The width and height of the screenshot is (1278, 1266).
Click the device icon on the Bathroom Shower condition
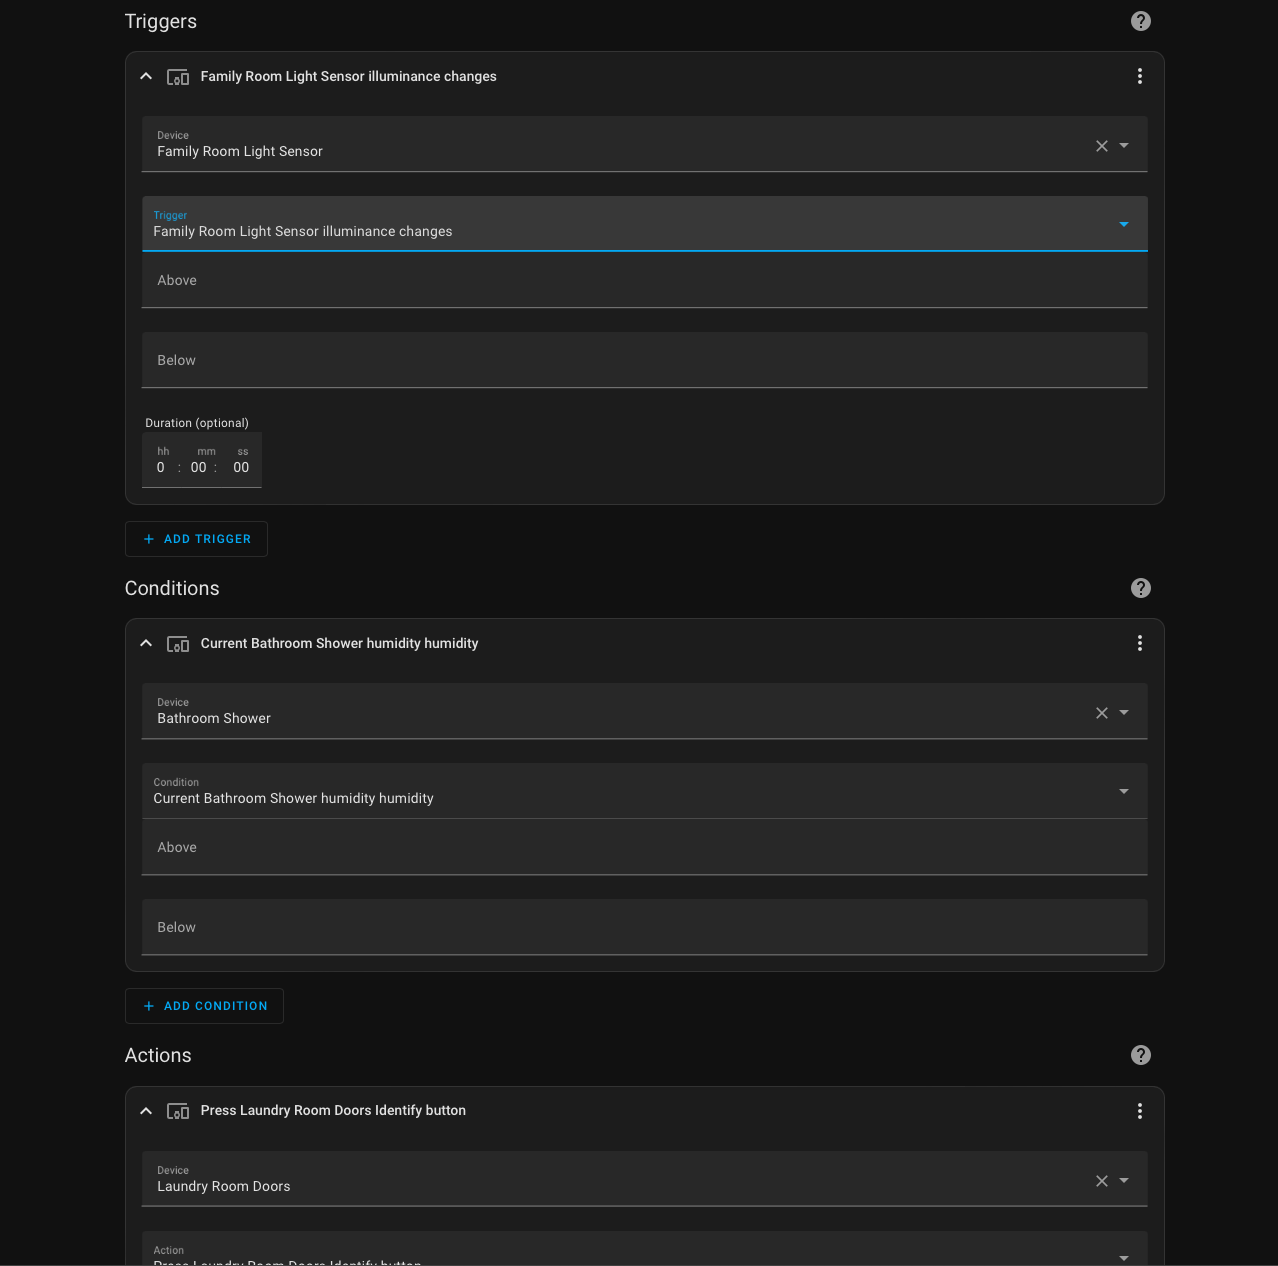pos(177,643)
